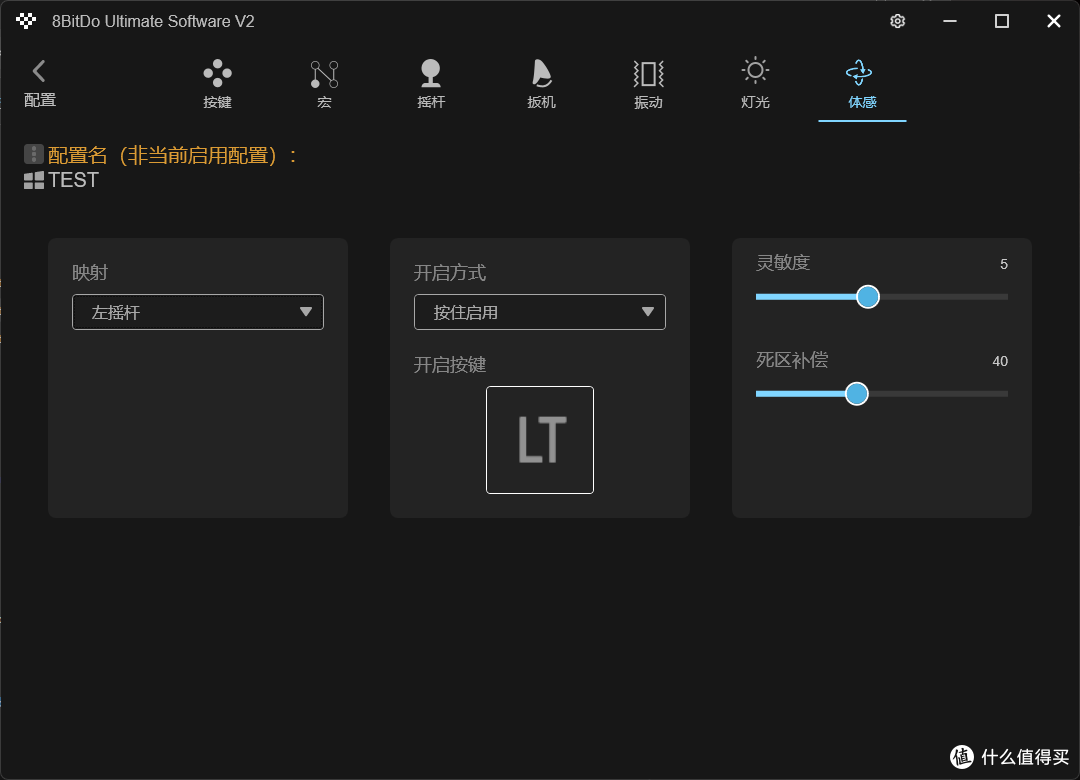Switch to the 摇杆 joystick tab

click(431, 84)
